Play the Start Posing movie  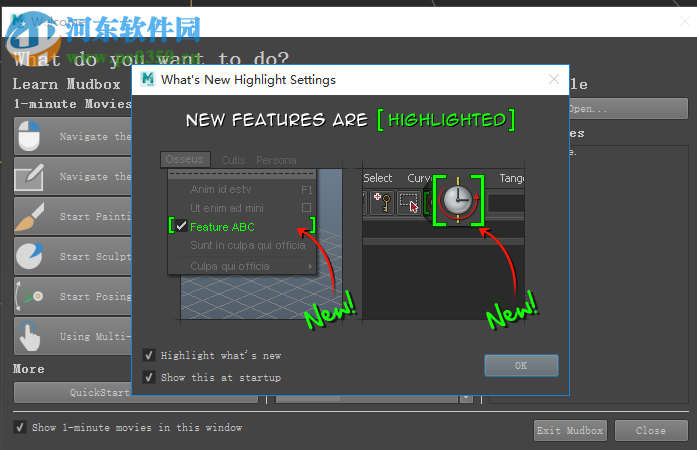pos(73,296)
